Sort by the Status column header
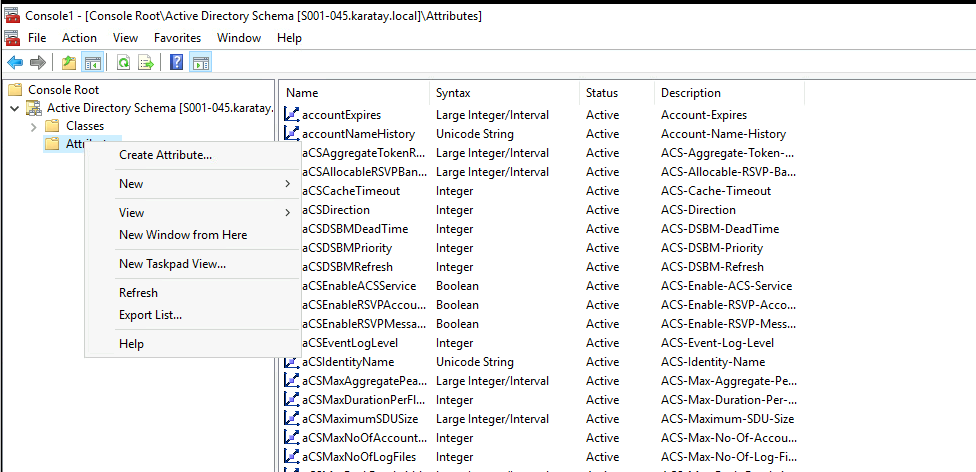 pos(617,93)
